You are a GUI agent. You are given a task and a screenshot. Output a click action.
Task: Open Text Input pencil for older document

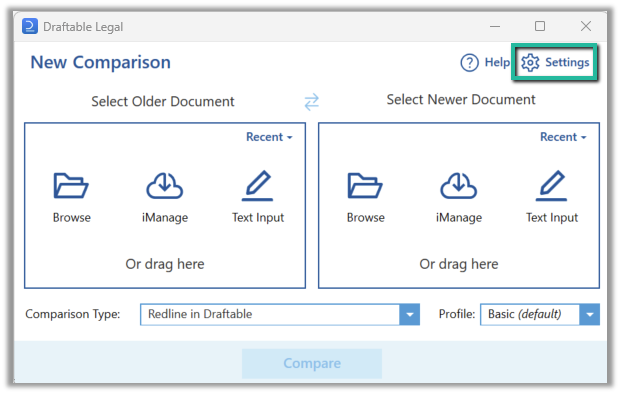click(x=257, y=186)
